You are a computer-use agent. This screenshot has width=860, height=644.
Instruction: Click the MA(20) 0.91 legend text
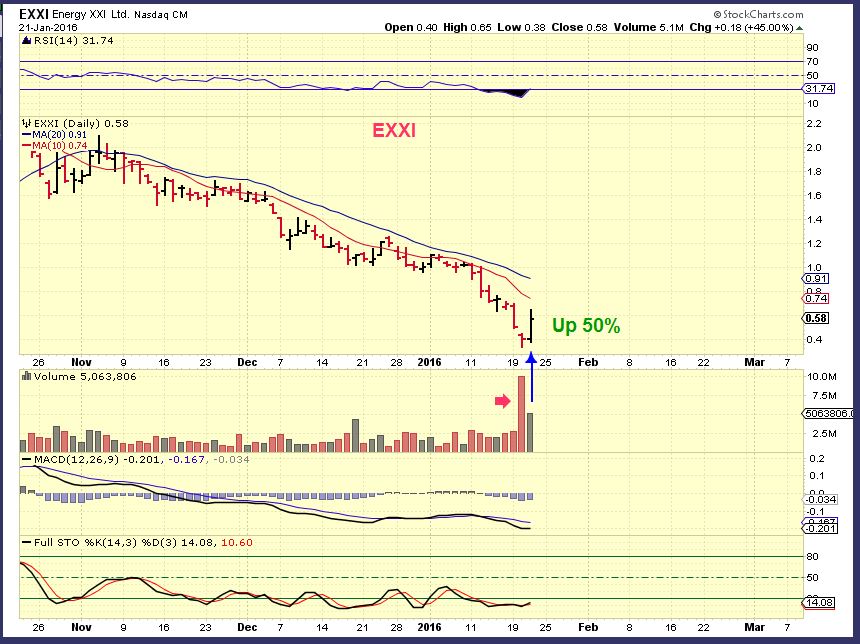coord(59,135)
